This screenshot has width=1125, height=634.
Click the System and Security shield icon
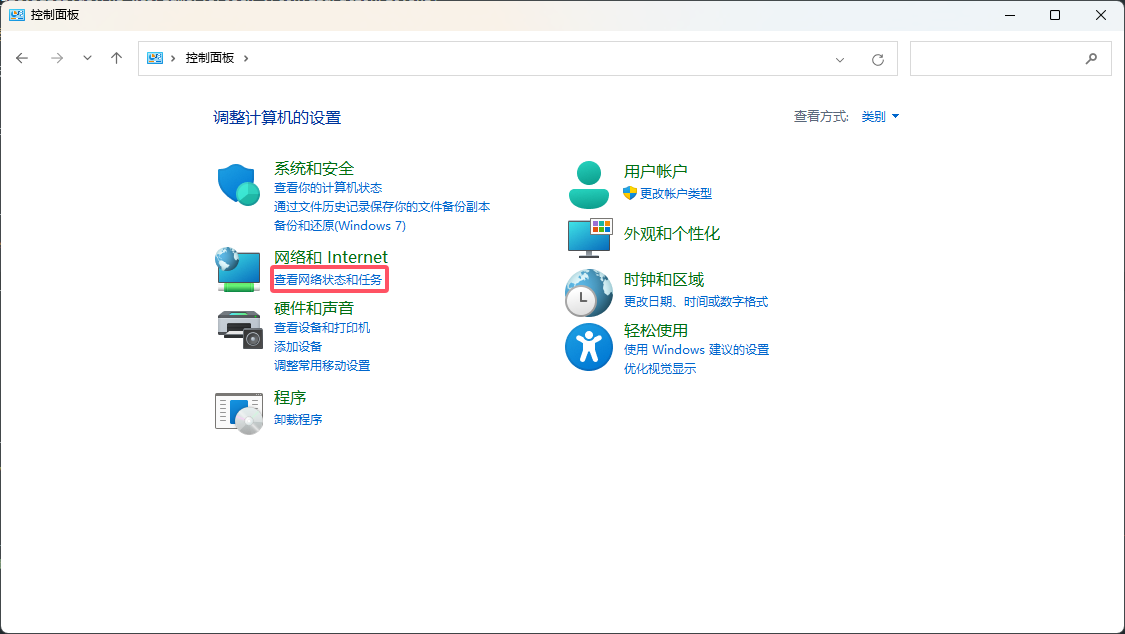239,185
